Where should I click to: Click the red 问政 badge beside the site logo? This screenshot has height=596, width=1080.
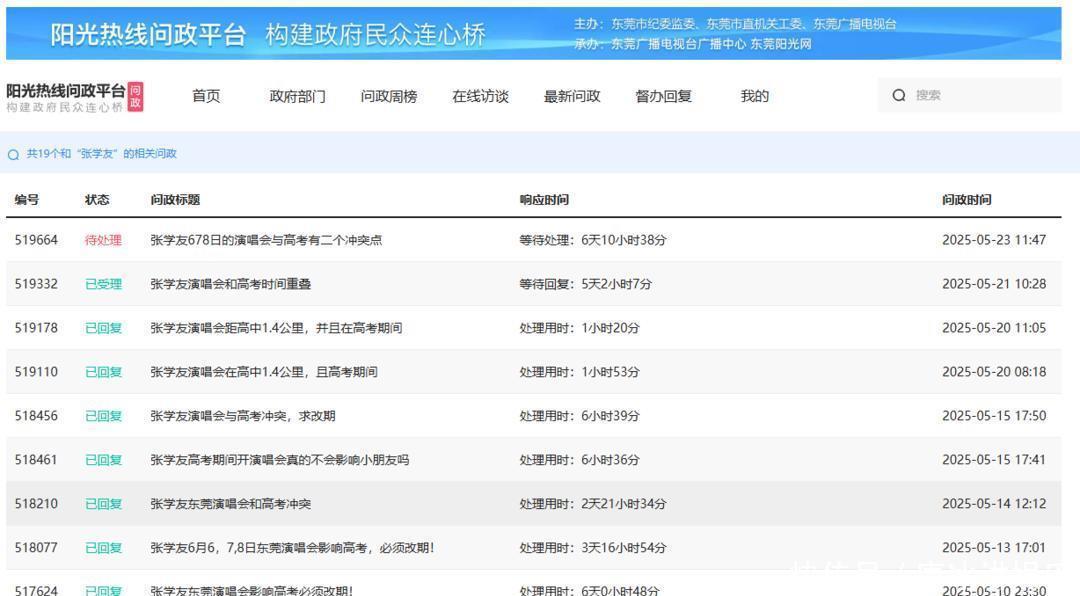[134, 99]
